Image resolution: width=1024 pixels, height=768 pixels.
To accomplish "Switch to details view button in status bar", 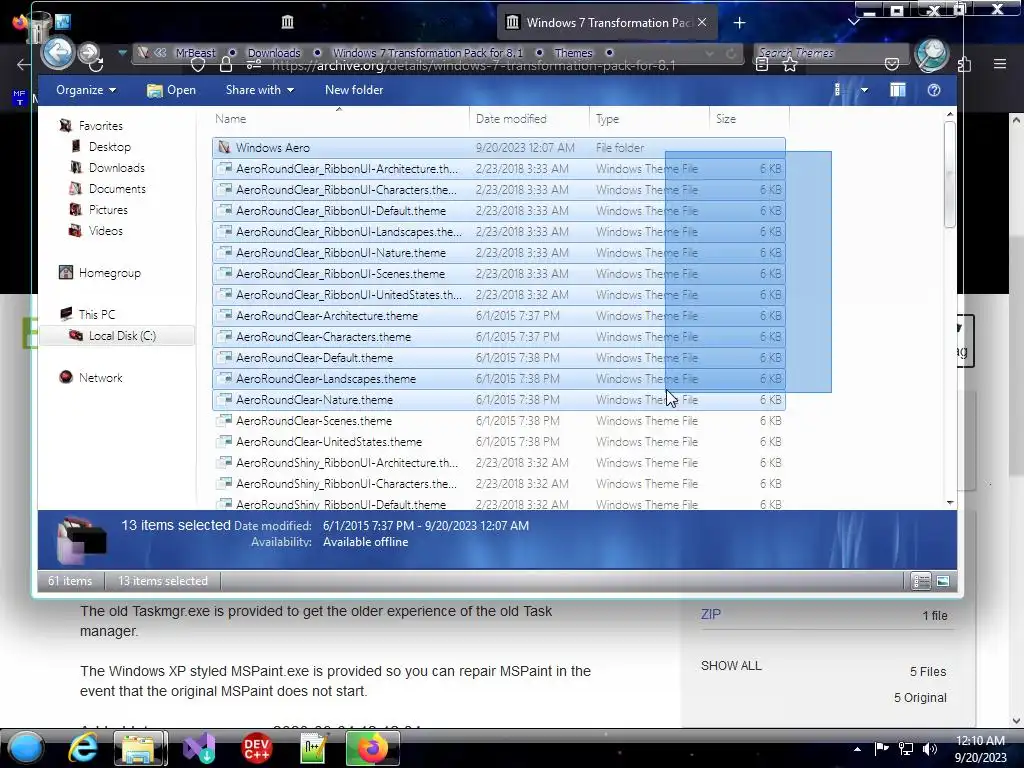I will pyautogui.click(x=921, y=581).
